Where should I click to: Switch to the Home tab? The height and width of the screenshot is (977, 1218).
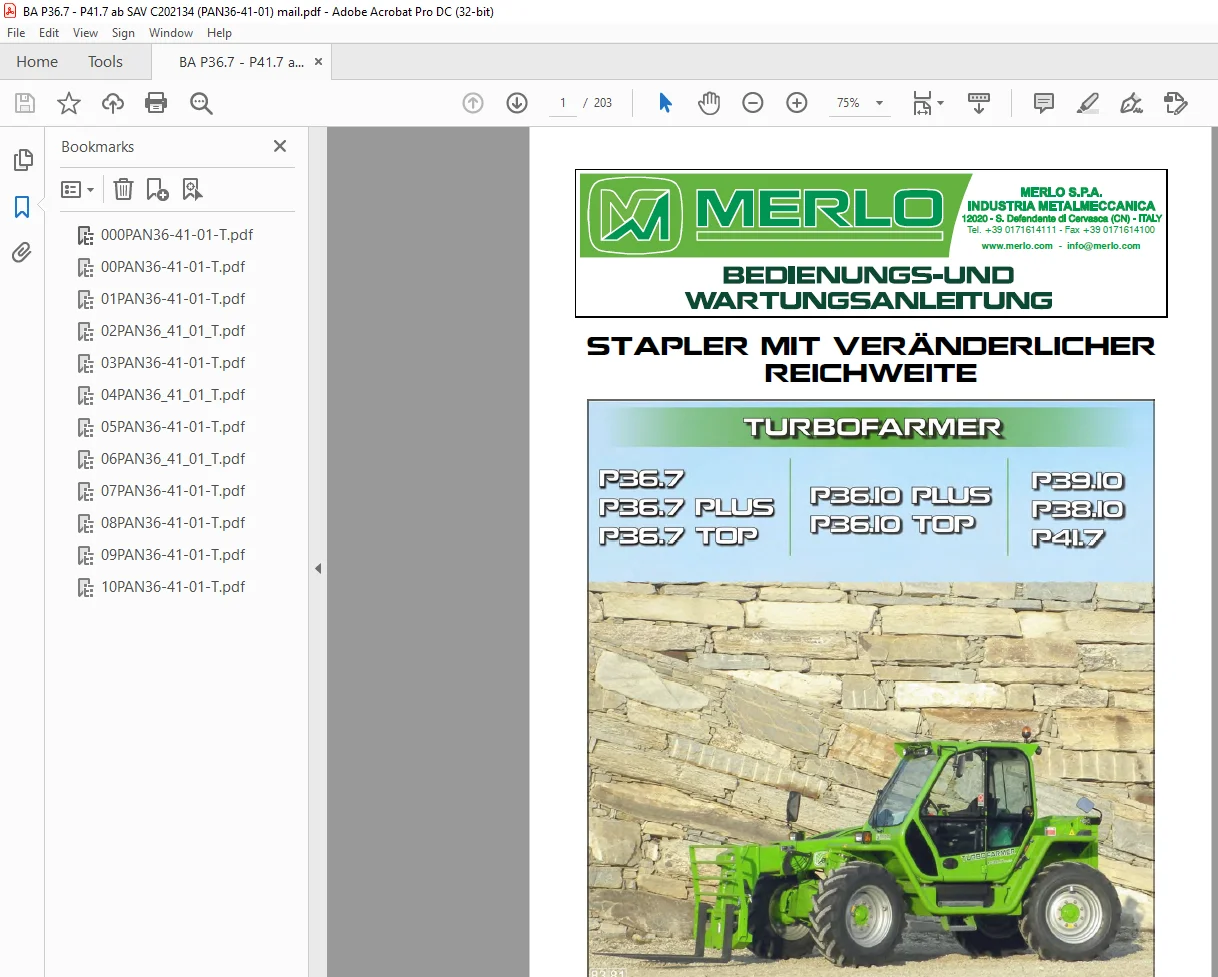point(37,62)
